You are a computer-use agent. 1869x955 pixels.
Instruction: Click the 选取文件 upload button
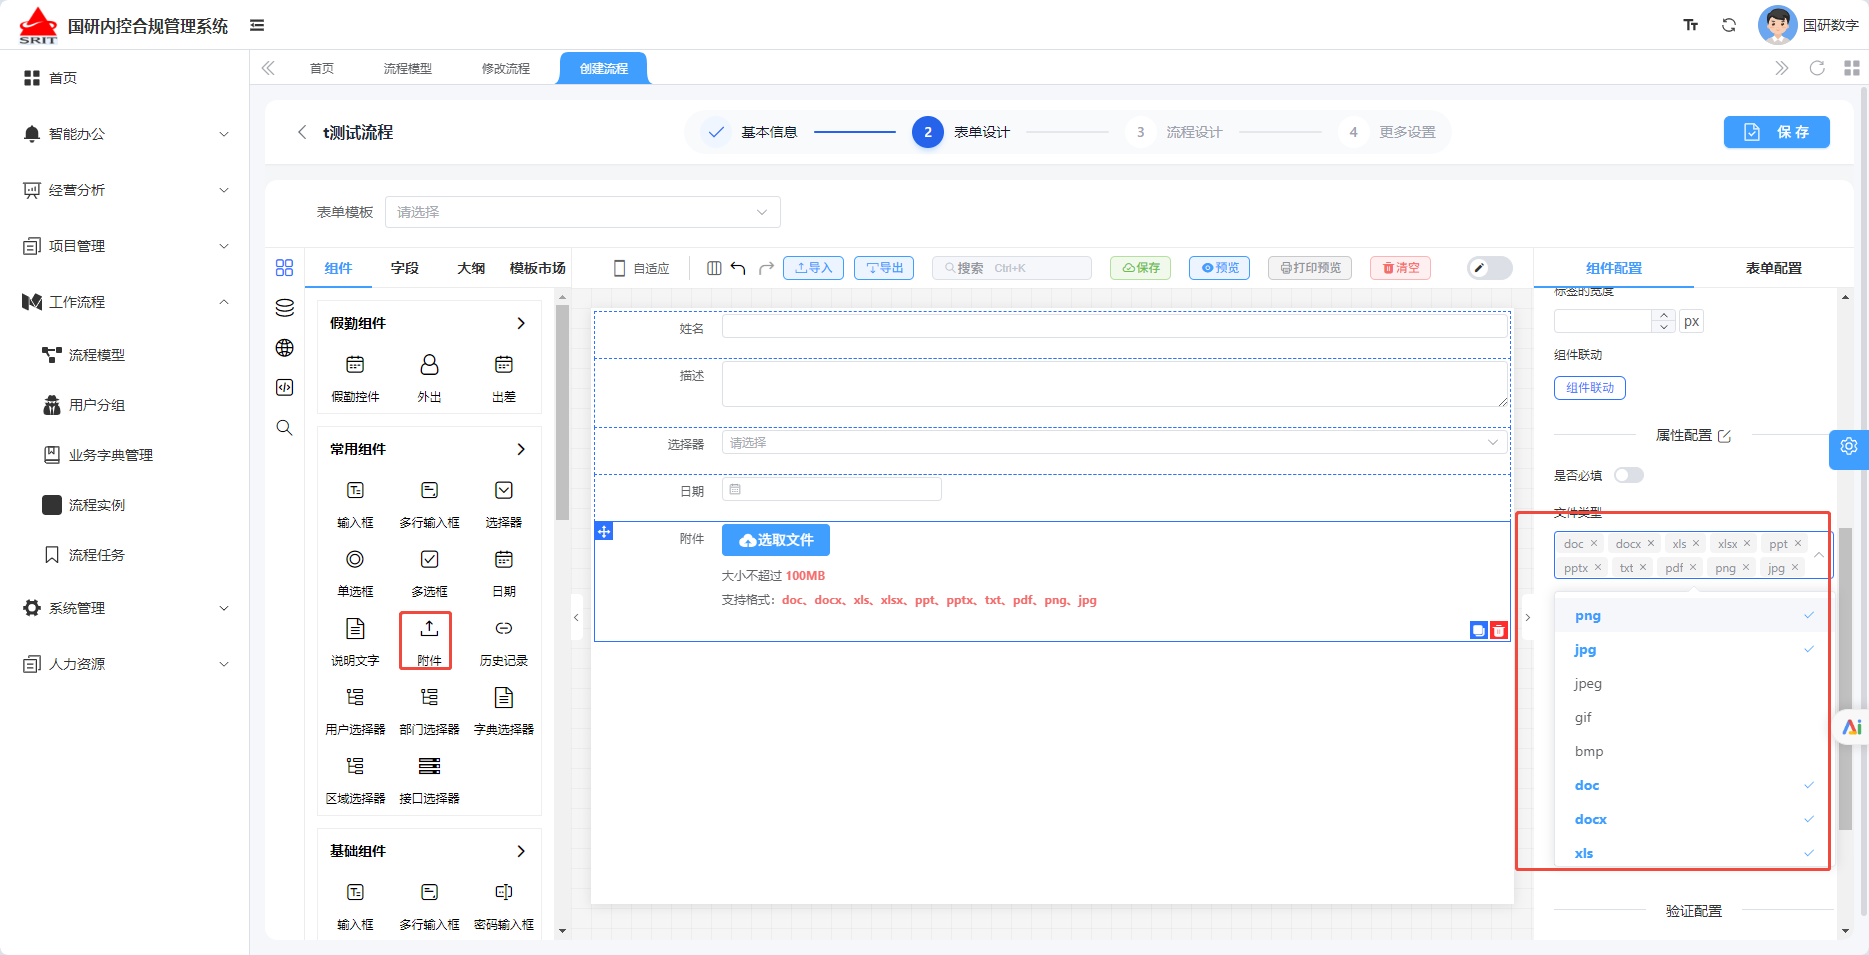click(x=776, y=540)
